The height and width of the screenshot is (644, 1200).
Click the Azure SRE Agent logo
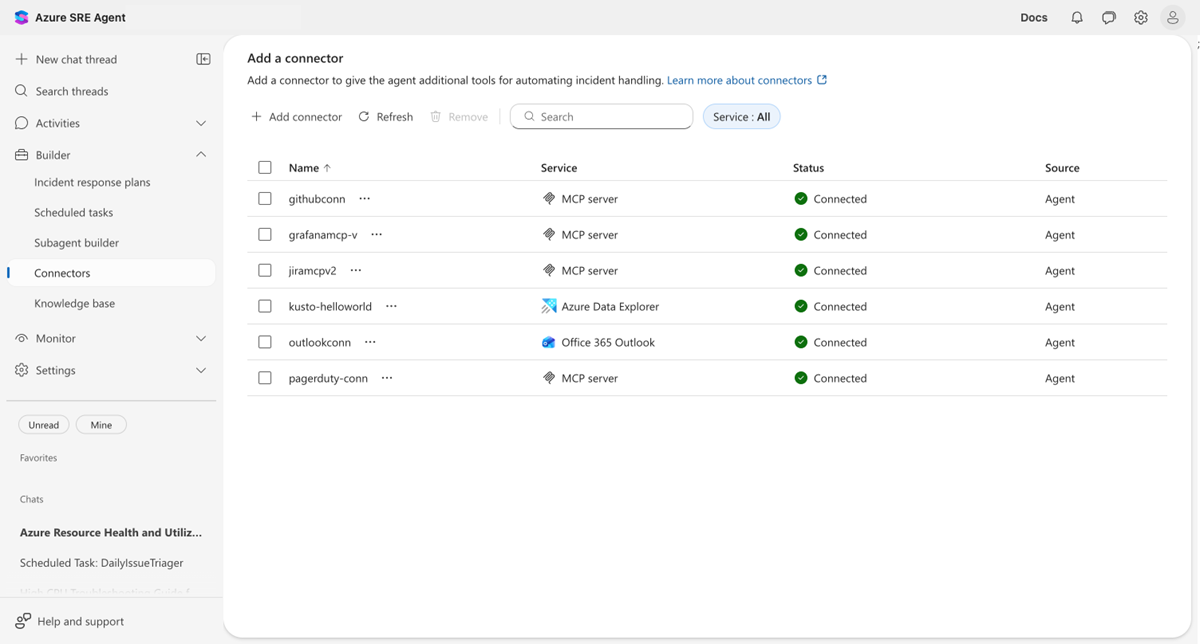(x=22, y=18)
